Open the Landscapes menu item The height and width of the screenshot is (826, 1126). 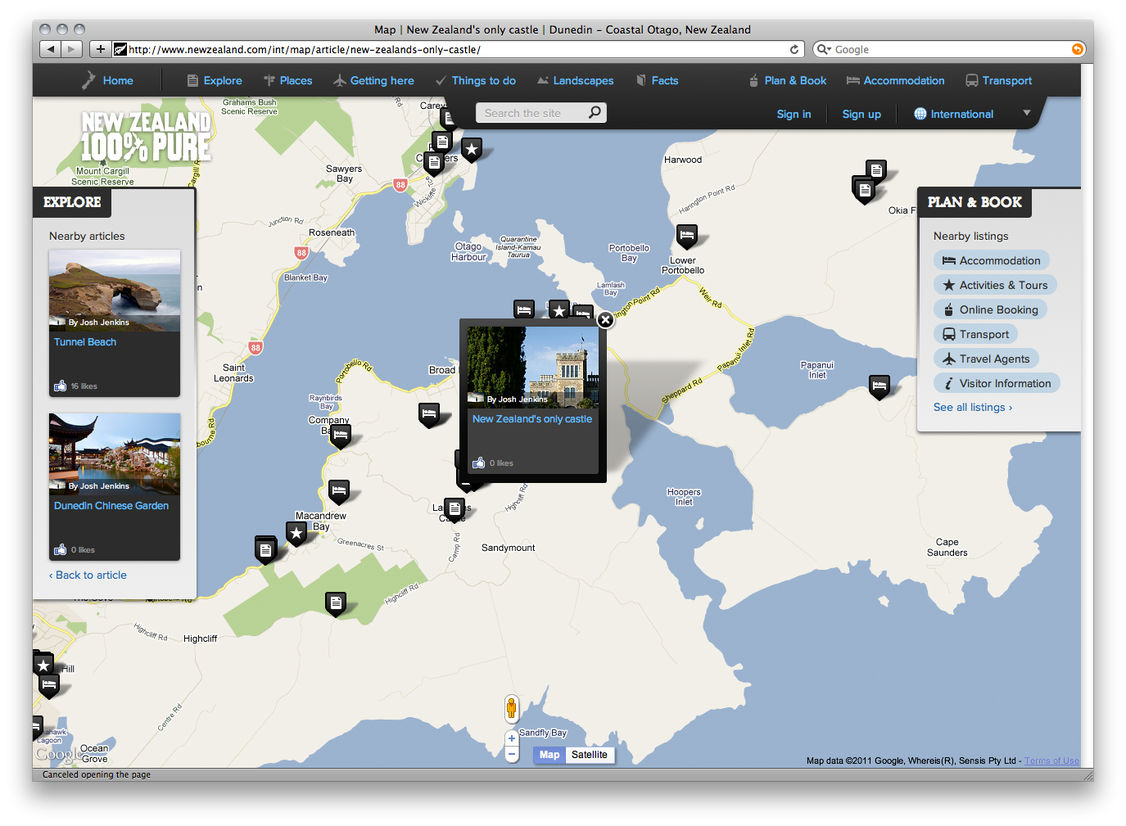[575, 81]
